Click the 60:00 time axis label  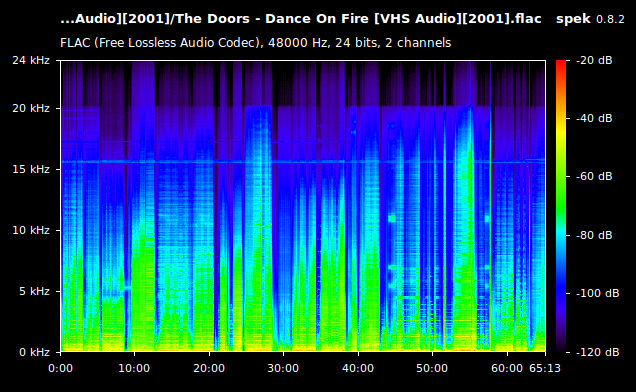(507, 368)
